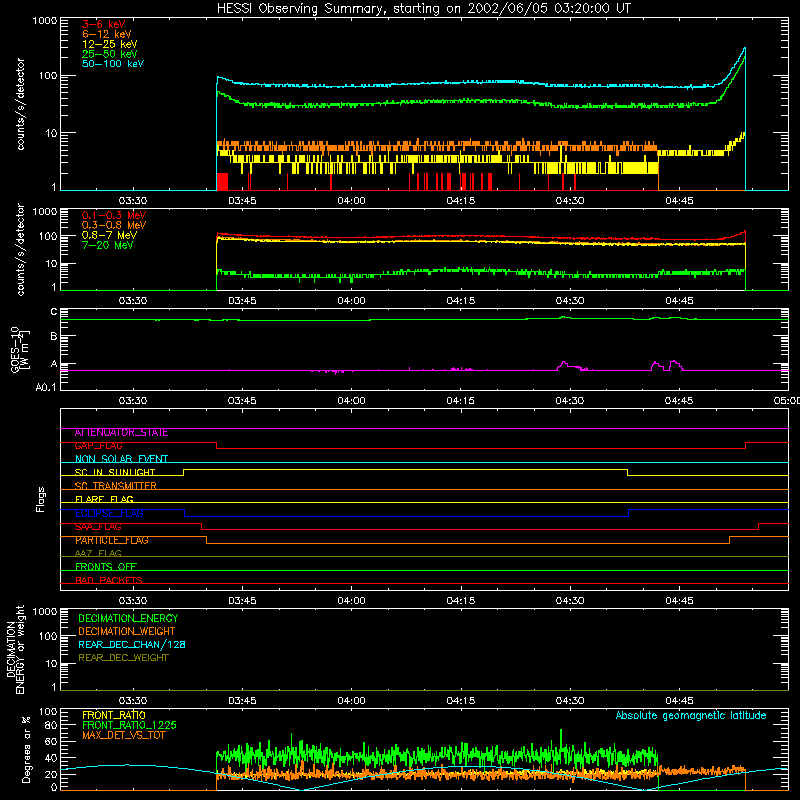The width and height of the screenshot is (800, 800).
Task: Click the 7-20 MeV legend label
Action: [x=108, y=245]
